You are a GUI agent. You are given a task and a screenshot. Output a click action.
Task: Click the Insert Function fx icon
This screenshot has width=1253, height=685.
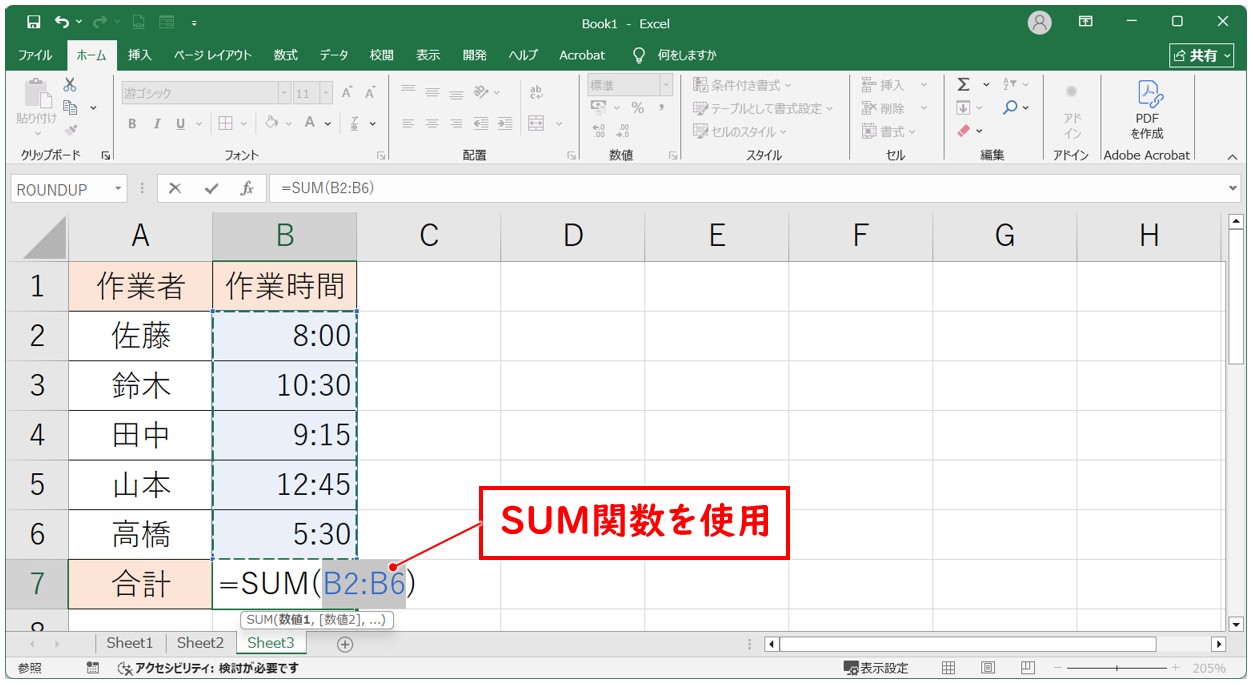point(246,188)
